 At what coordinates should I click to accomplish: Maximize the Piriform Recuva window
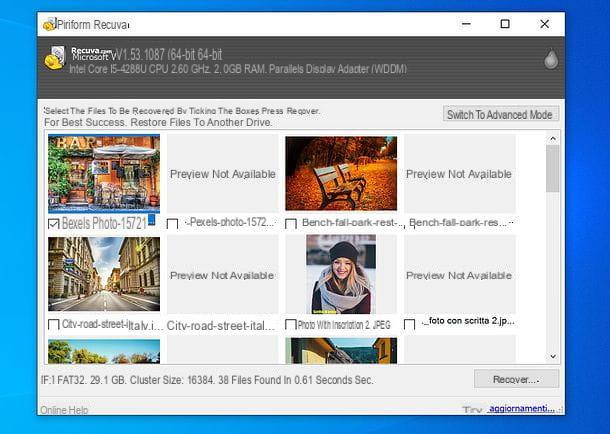coord(505,24)
